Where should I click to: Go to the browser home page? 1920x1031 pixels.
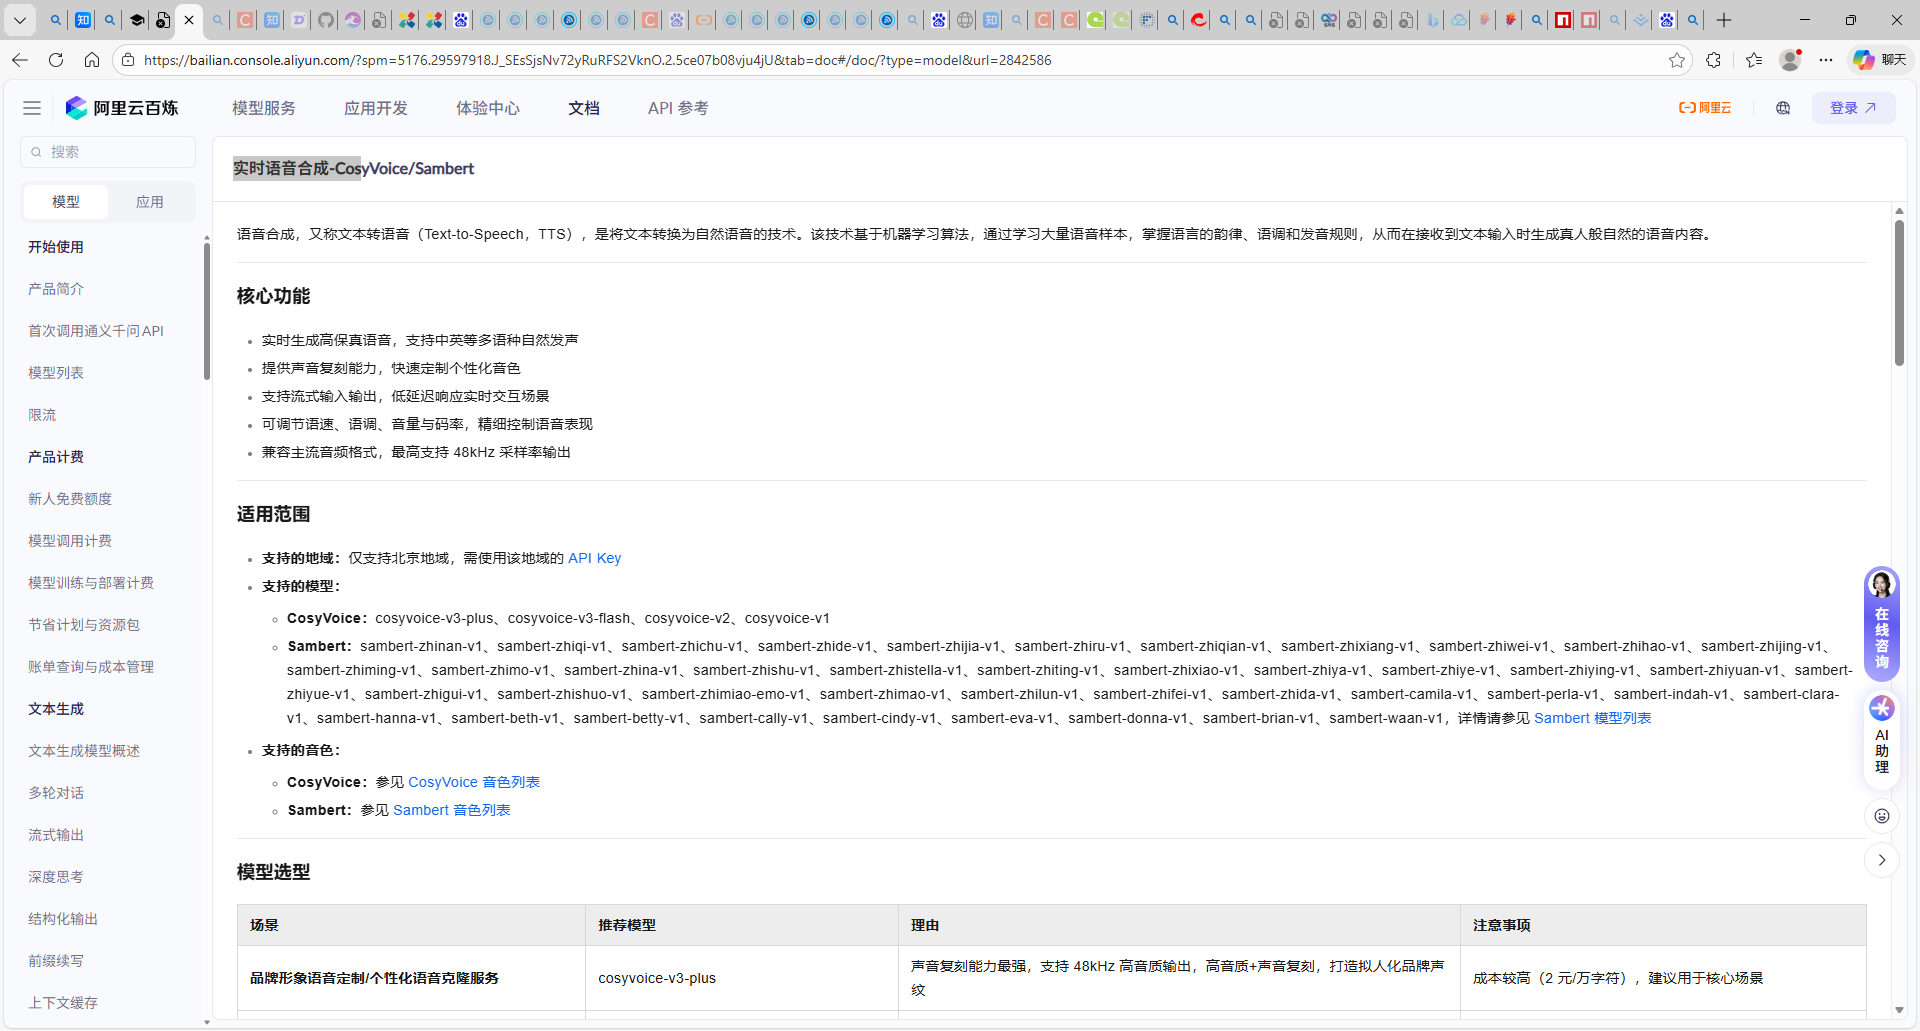point(92,60)
